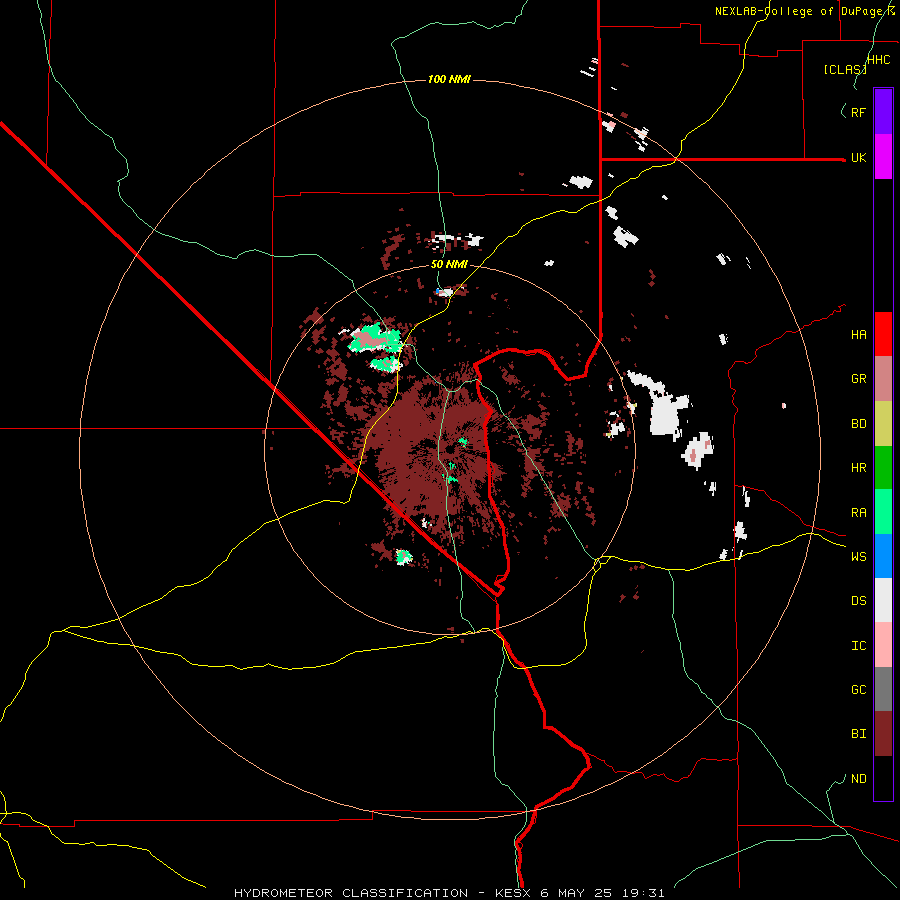This screenshot has height=900, width=900.
Task: Click the DS legend label
Action: (858, 601)
